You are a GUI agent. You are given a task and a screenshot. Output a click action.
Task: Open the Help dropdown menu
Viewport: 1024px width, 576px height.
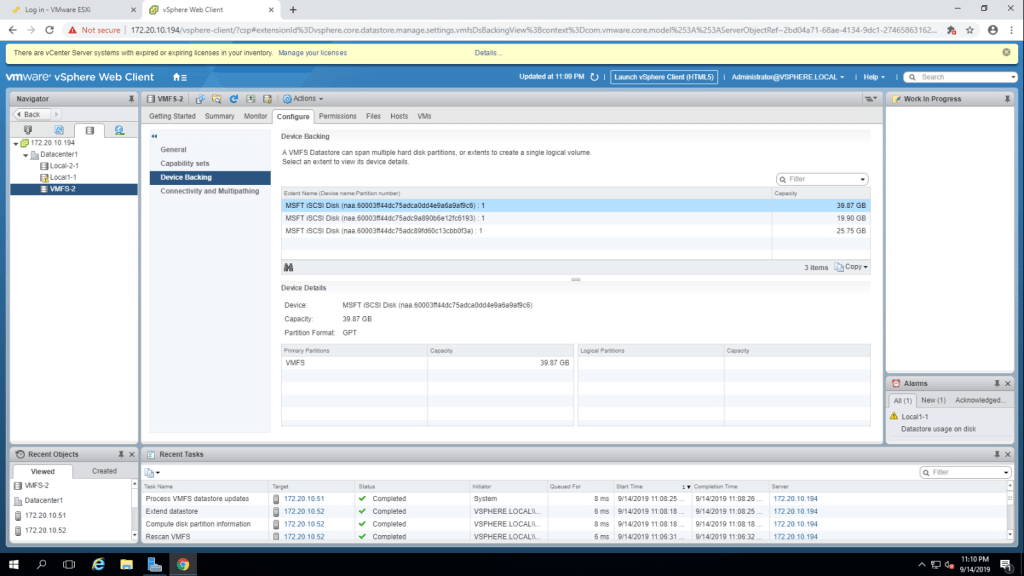pos(876,77)
